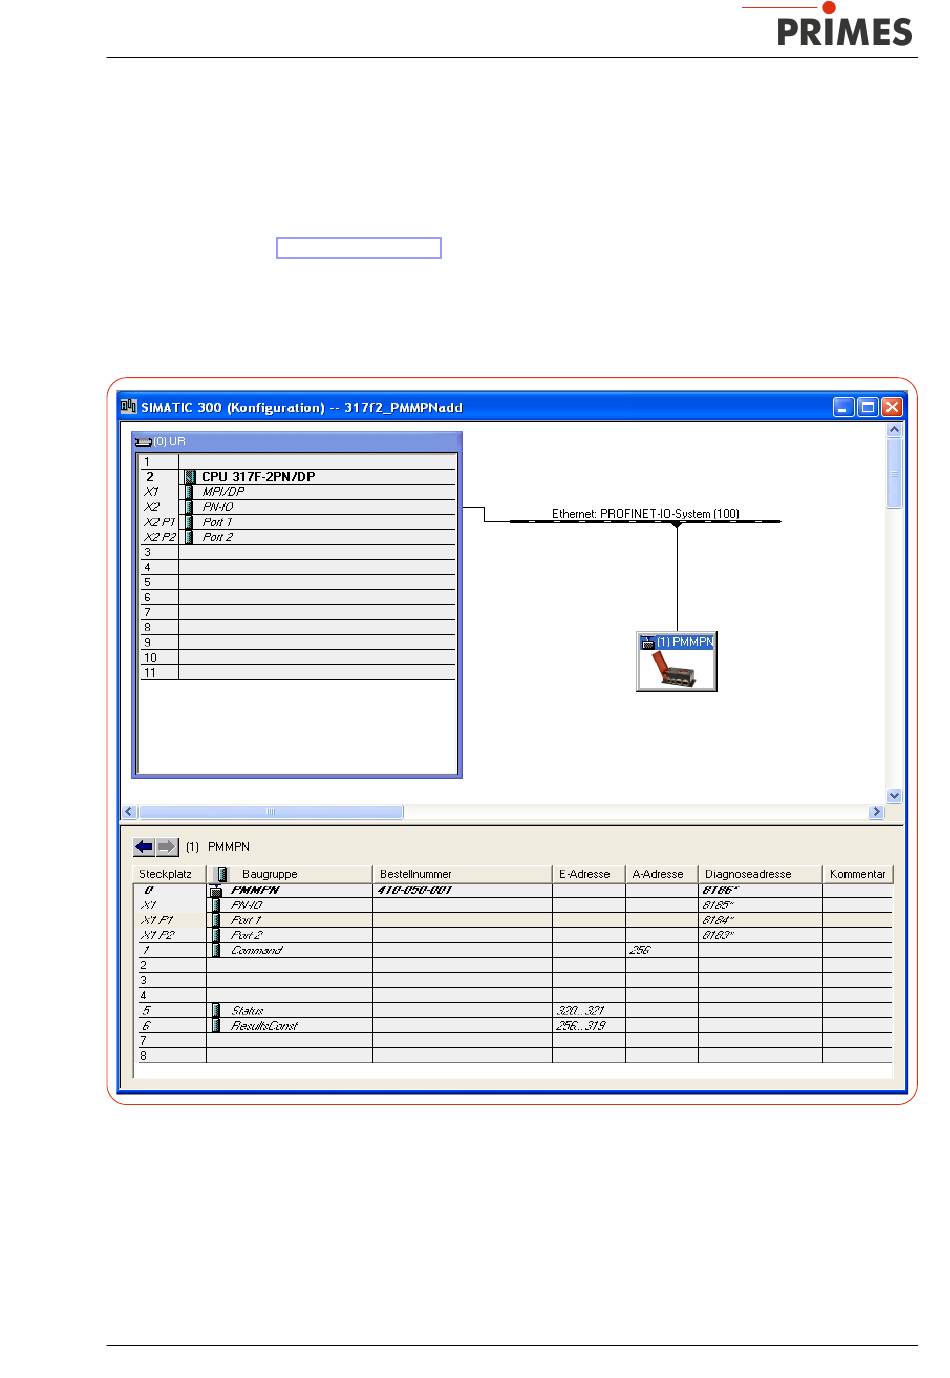The width and height of the screenshot is (950, 1378).
Task: Minimize the SIMATIC 300 configuration window
Action: [845, 407]
